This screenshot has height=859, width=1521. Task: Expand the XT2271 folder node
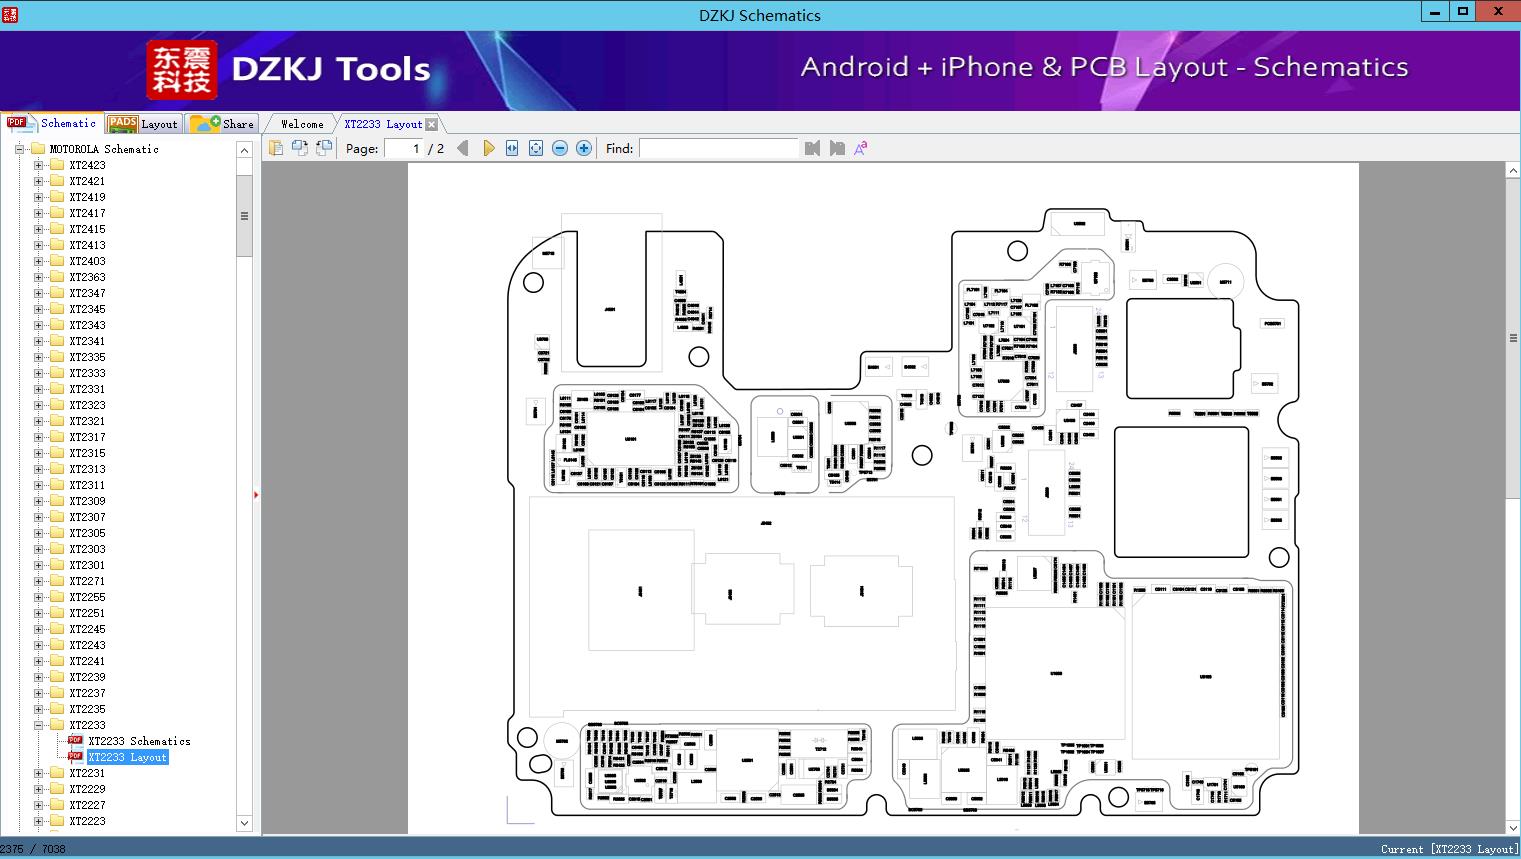[38, 581]
